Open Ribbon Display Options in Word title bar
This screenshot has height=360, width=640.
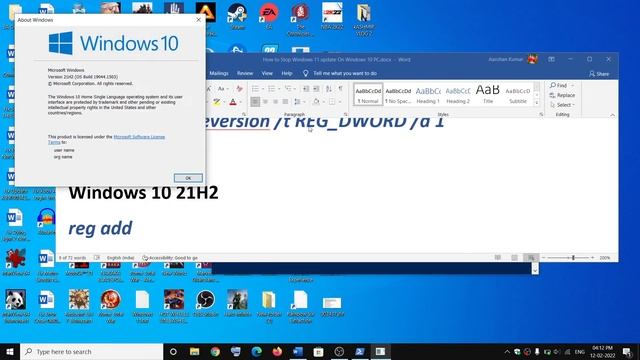[x=551, y=59]
